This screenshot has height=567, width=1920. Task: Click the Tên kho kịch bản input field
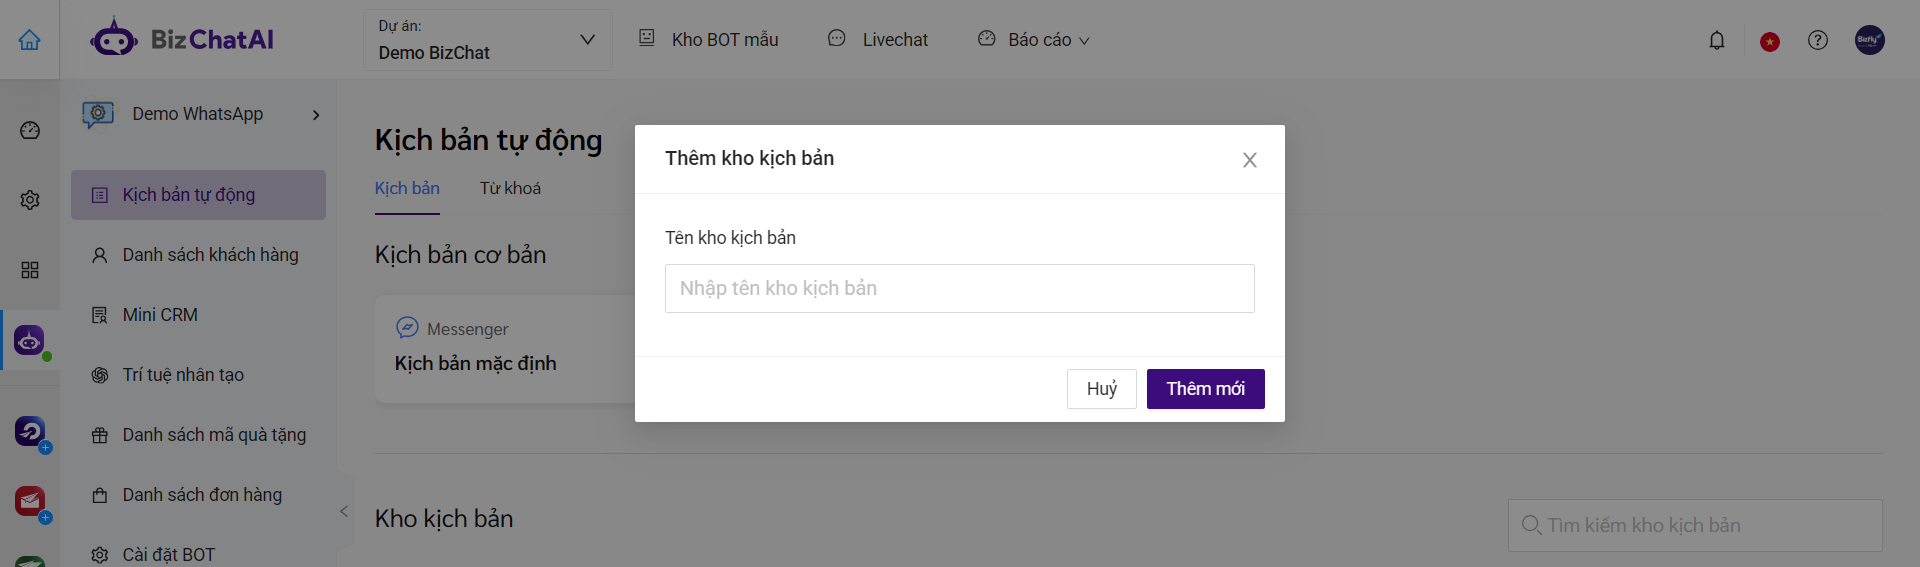point(960,288)
